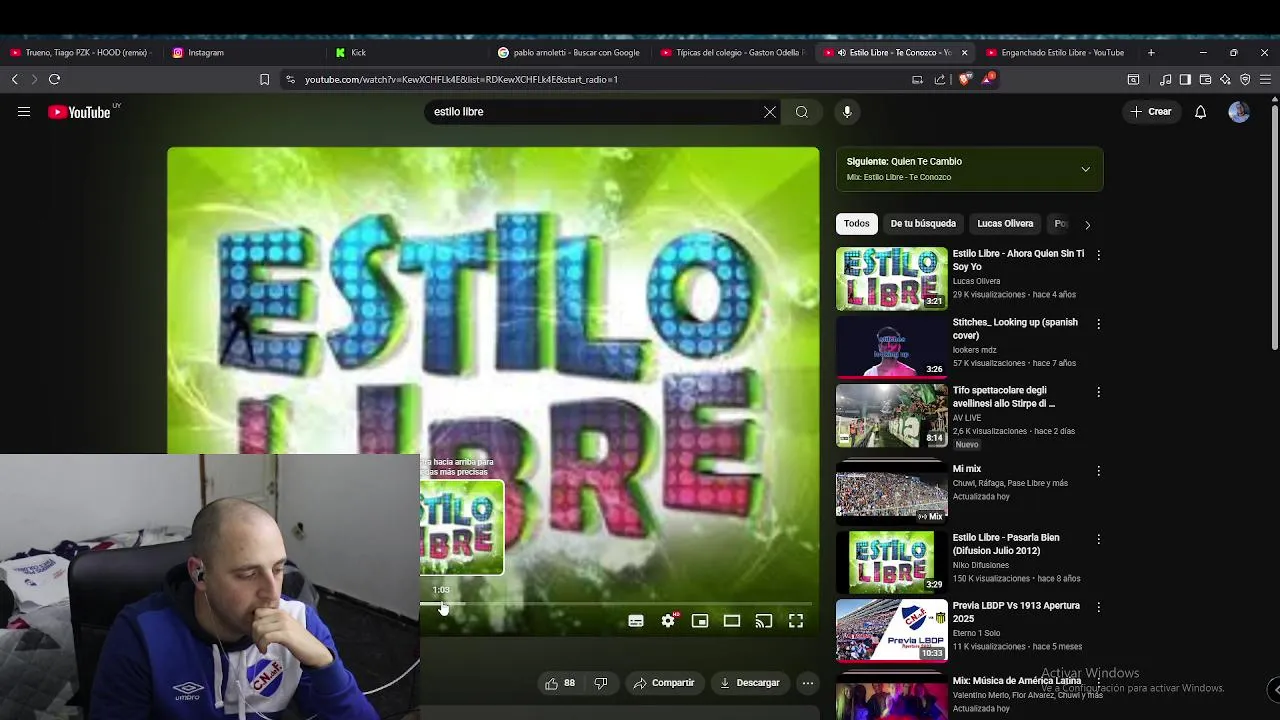Cast the video to a device

[x=764, y=621]
